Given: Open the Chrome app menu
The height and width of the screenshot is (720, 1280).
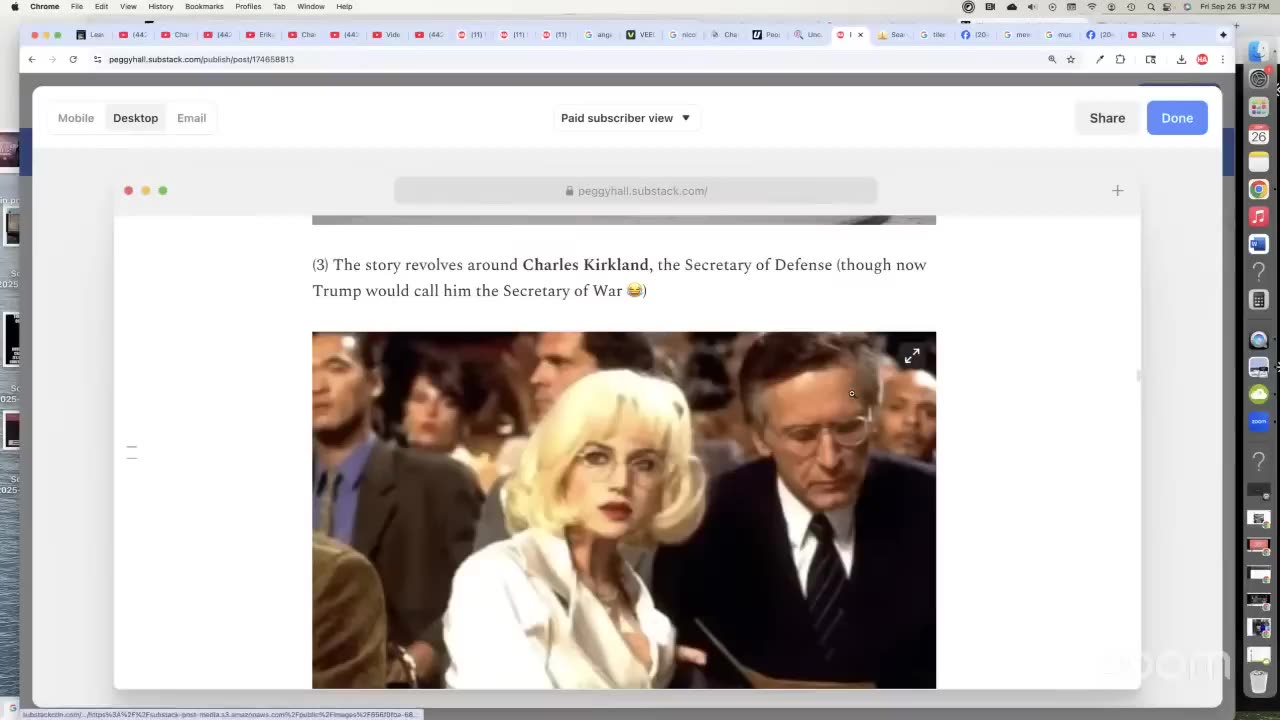Looking at the screenshot, I should 44,6.
